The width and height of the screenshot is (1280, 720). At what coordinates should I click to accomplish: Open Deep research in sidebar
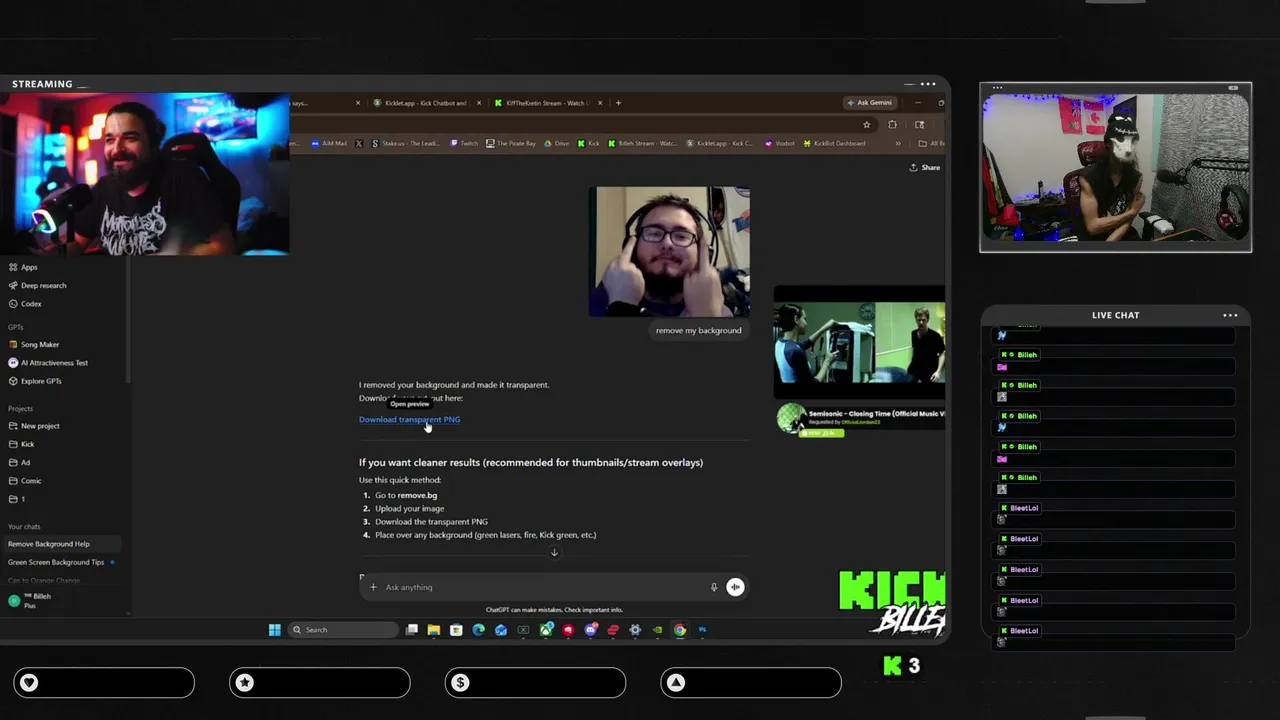tap(37, 285)
